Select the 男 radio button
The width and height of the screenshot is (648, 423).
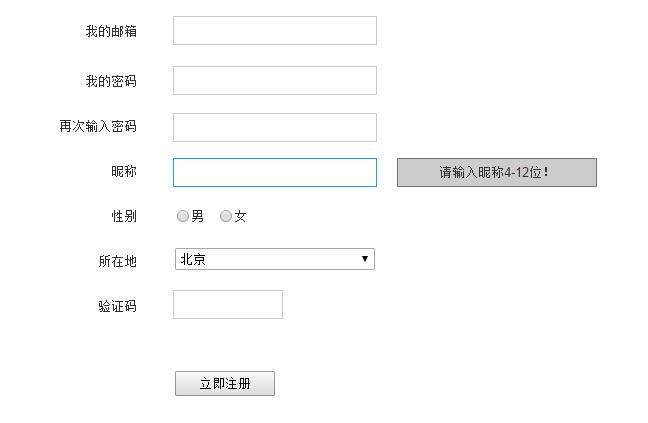183,216
